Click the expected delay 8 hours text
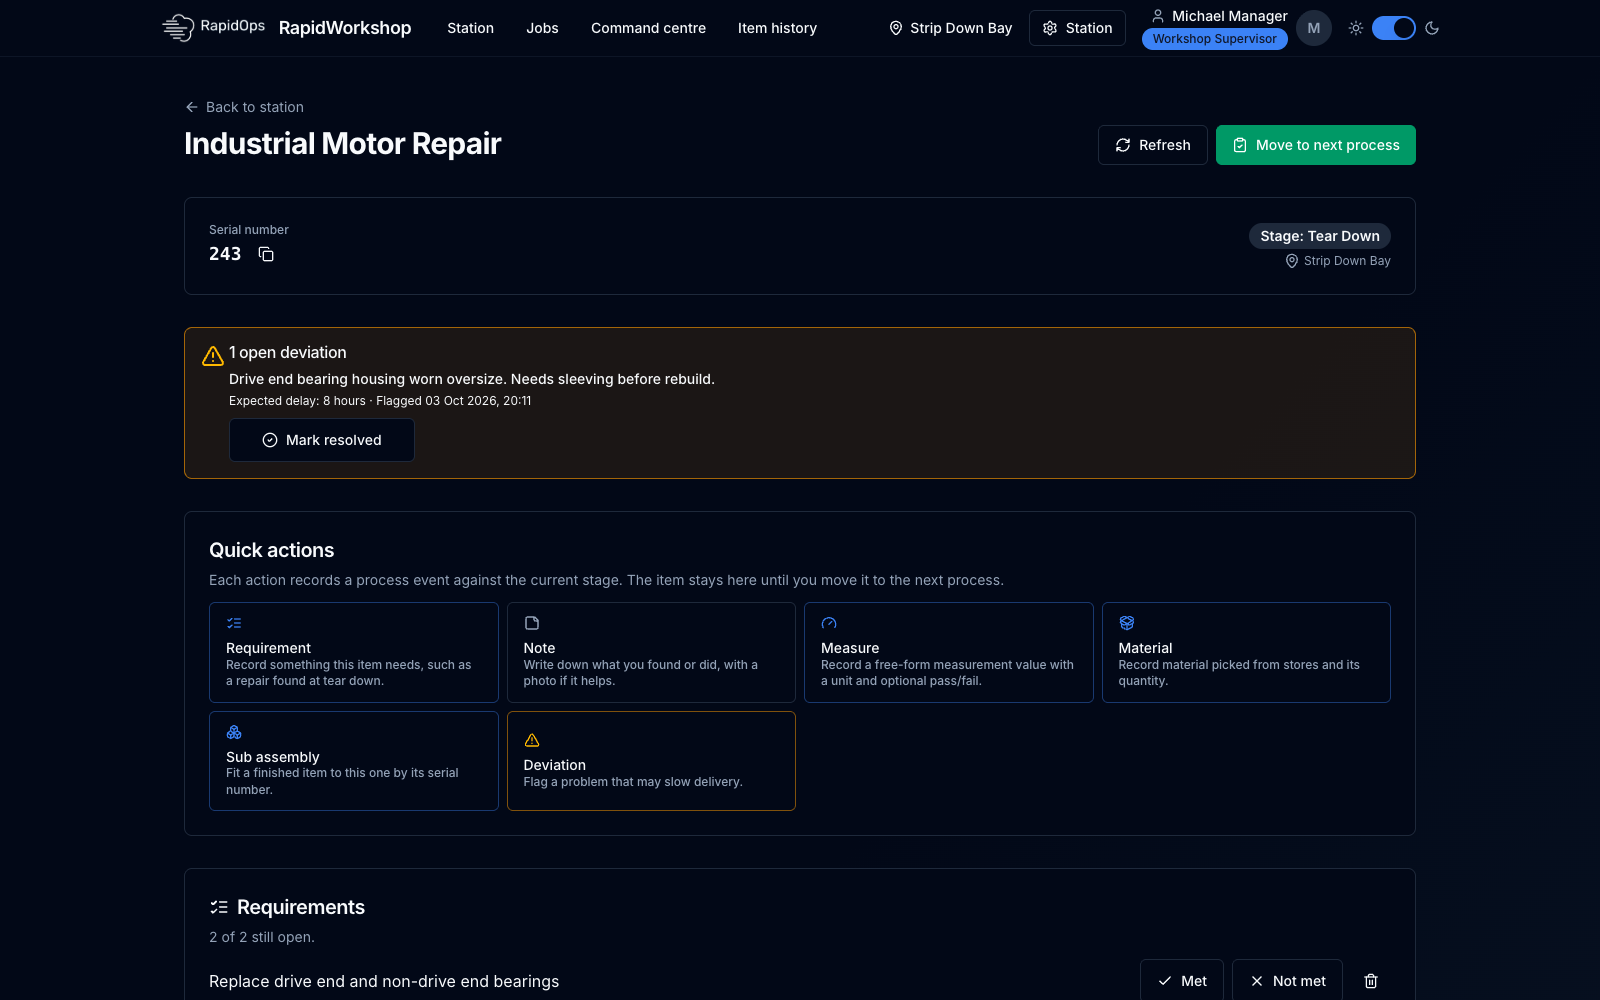The width and height of the screenshot is (1600, 1000). click(297, 401)
